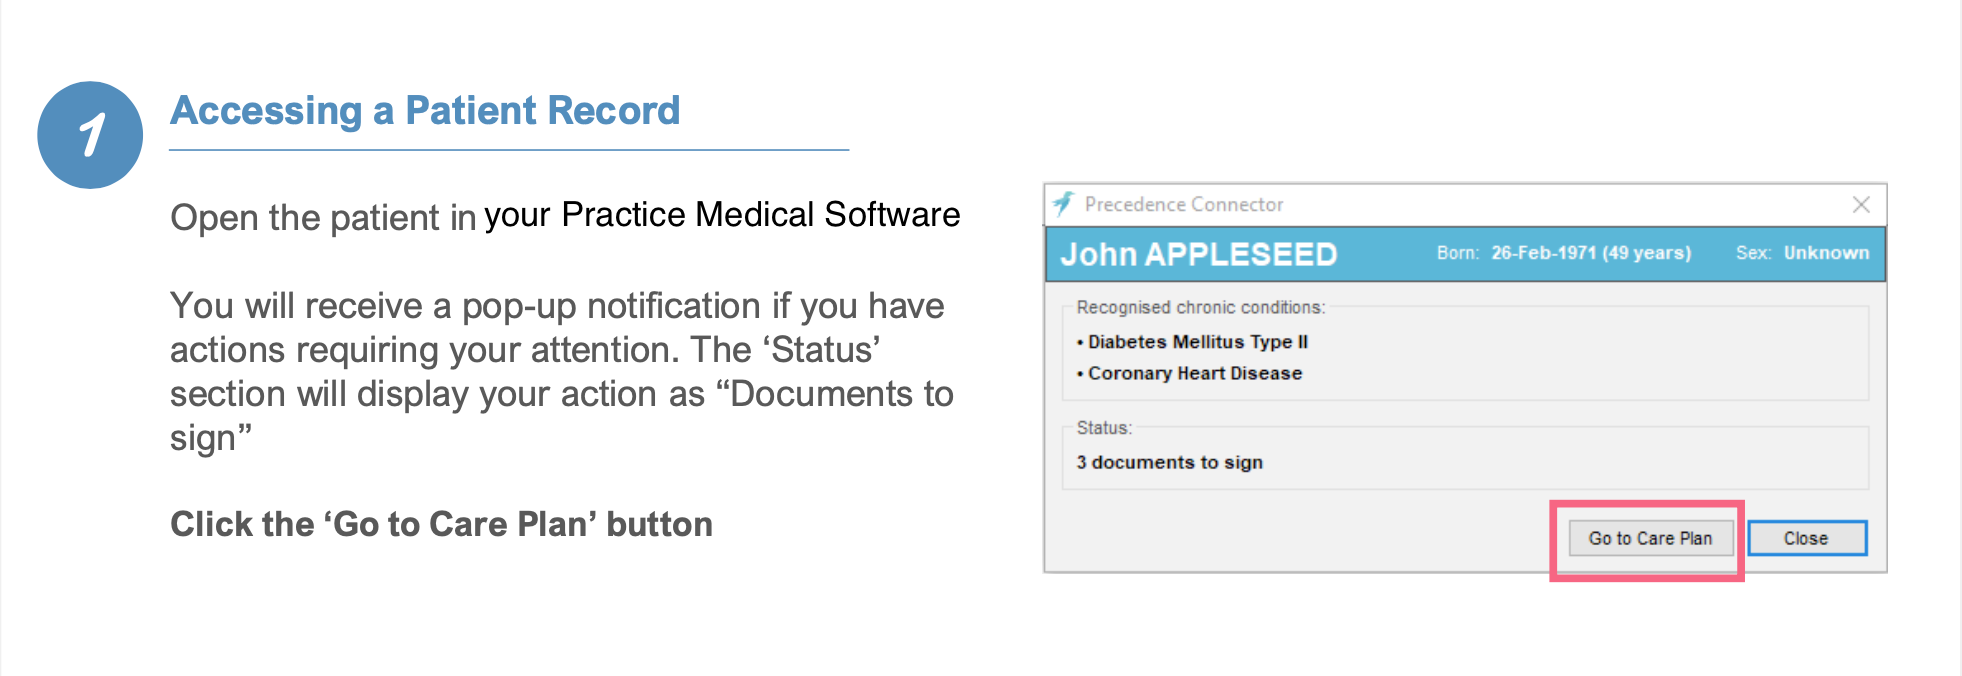Viewport: 1962px width, 676px height.
Task: Click the 3 documents to sign status
Action: [x=1169, y=462]
